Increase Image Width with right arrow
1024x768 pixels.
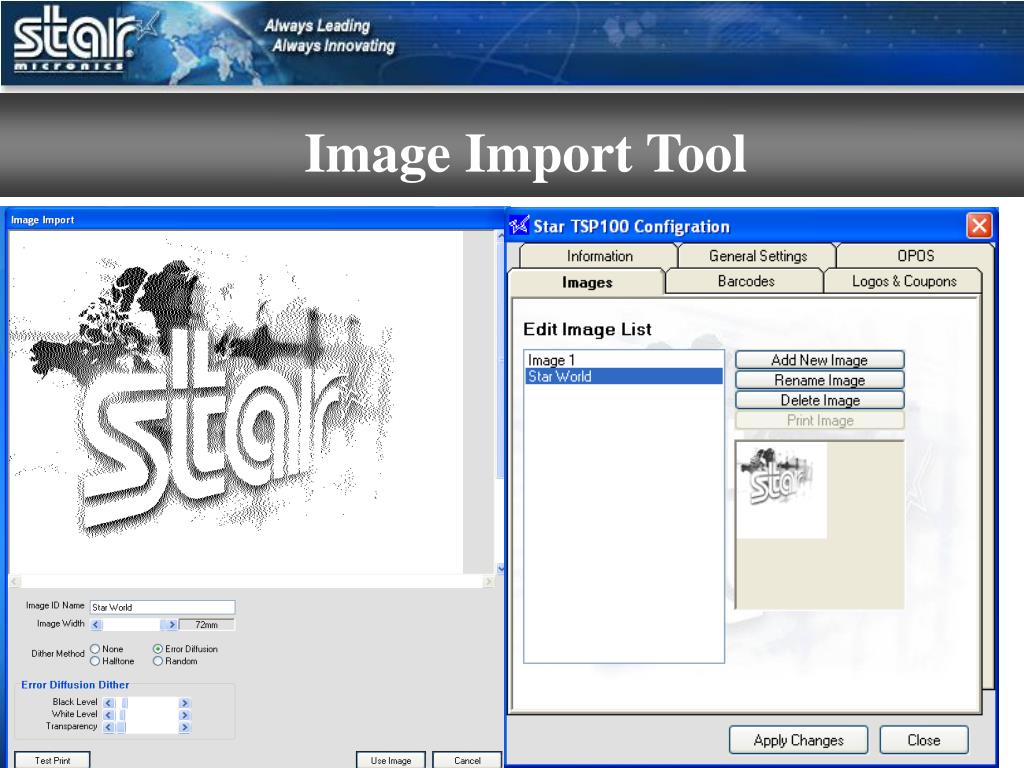(x=170, y=624)
